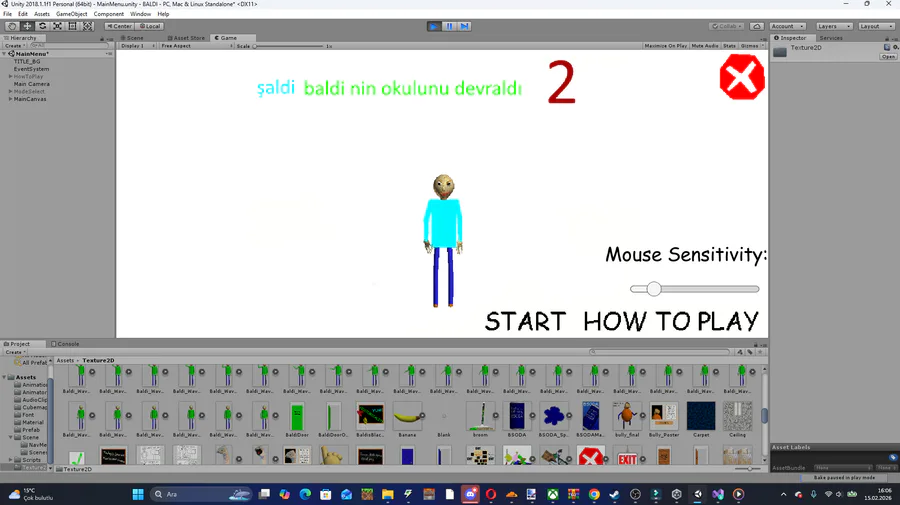900x505 pixels.
Task: Switch to the Asset Store tab
Action: click(x=186, y=38)
